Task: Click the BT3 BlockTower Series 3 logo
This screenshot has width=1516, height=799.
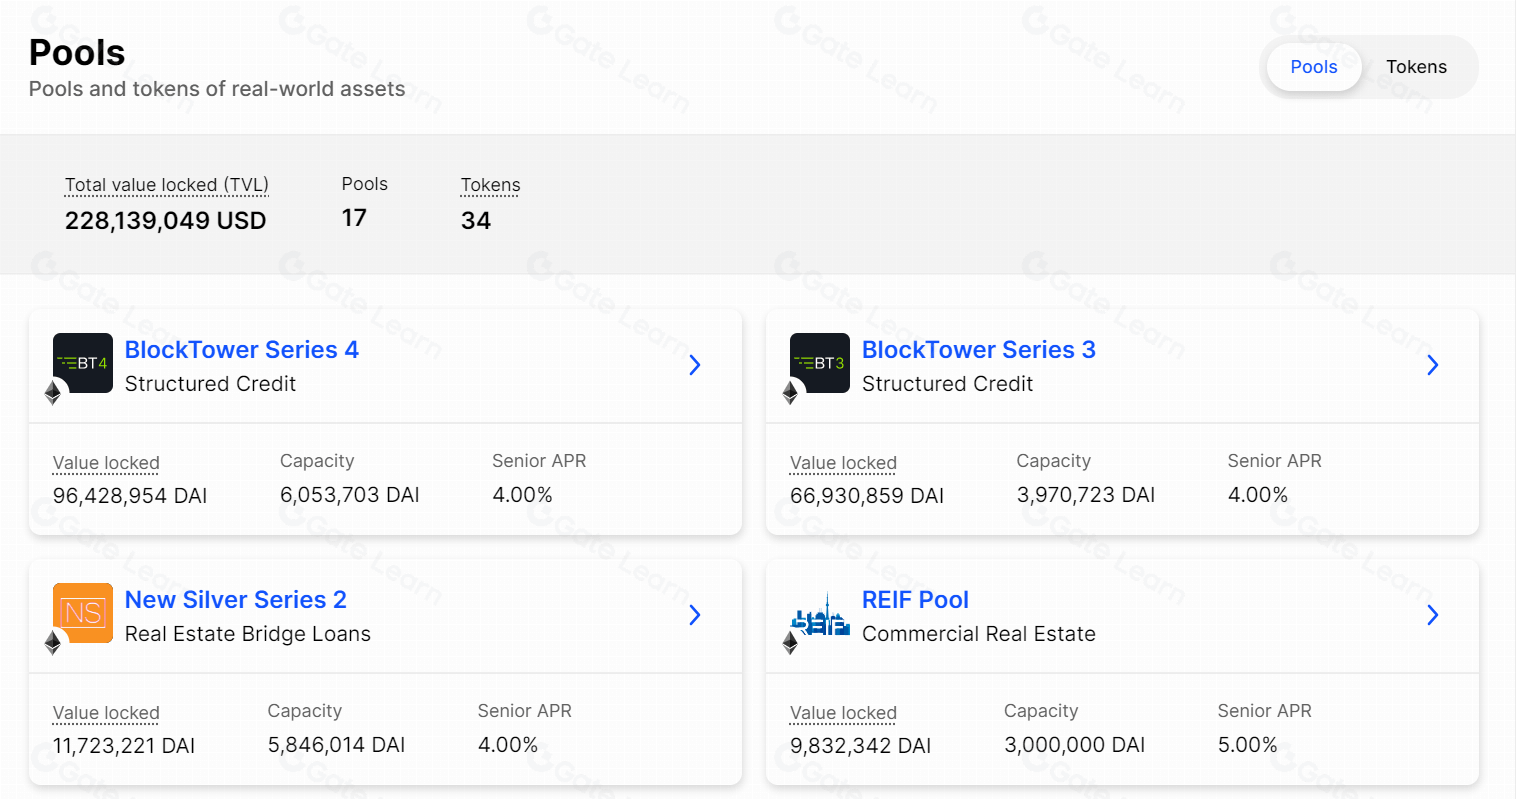Action: click(x=820, y=363)
